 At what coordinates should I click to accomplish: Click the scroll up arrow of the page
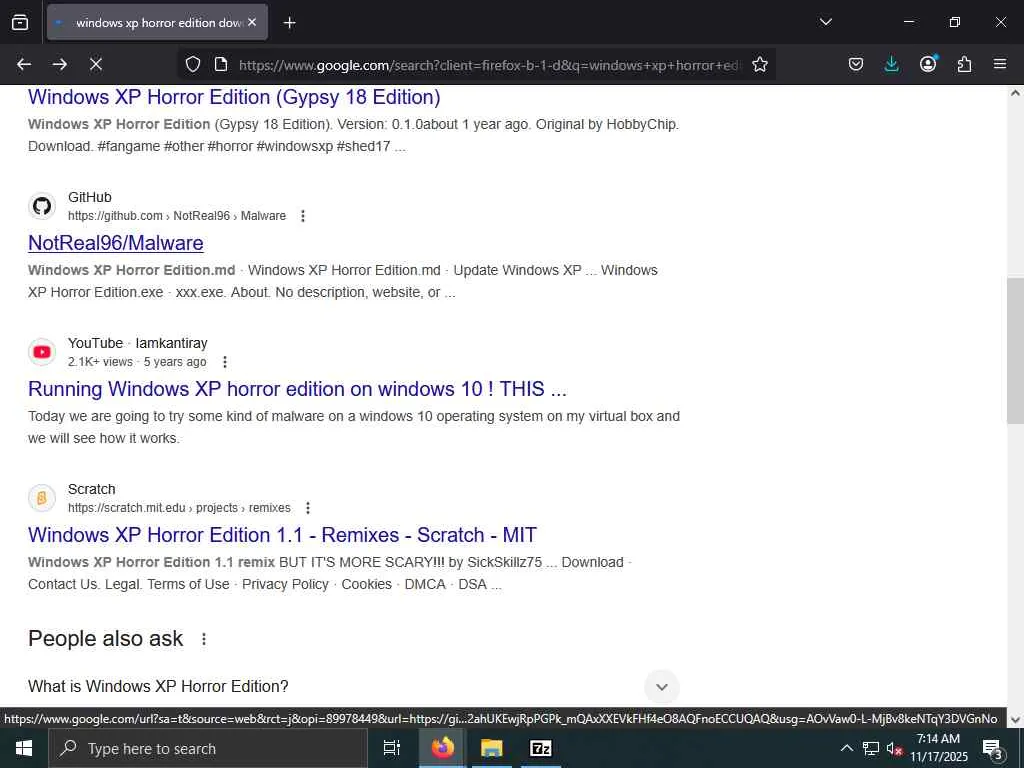click(1015, 93)
